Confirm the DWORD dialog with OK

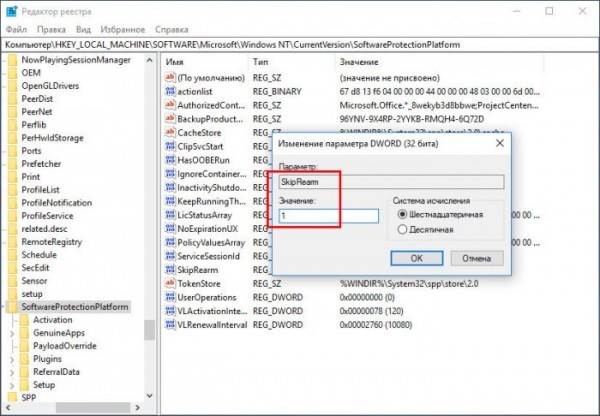417,258
